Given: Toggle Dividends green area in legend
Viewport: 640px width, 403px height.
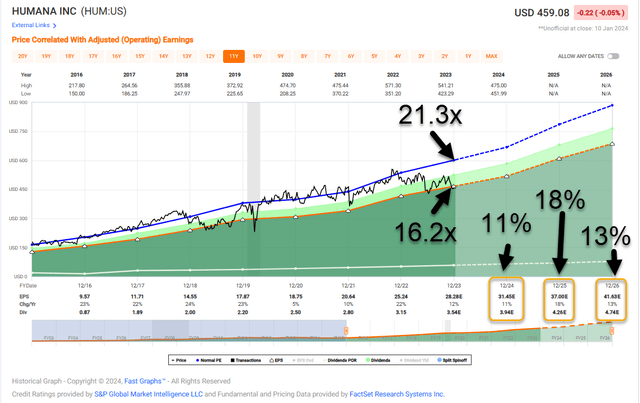Looking at the screenshot, I should click(378, 360).
